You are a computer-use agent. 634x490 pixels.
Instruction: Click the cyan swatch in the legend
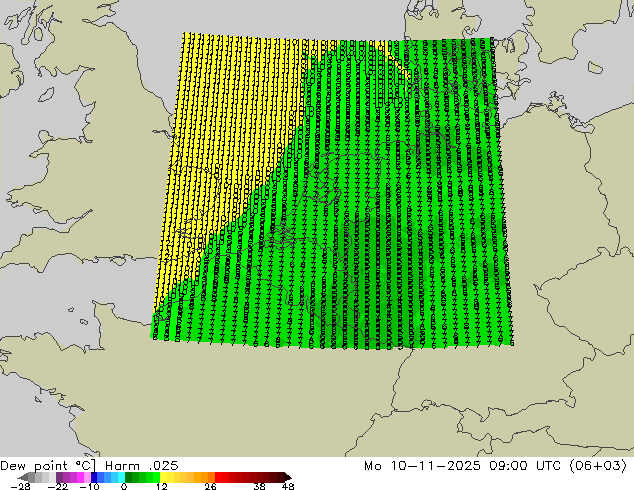click(121, 477)
